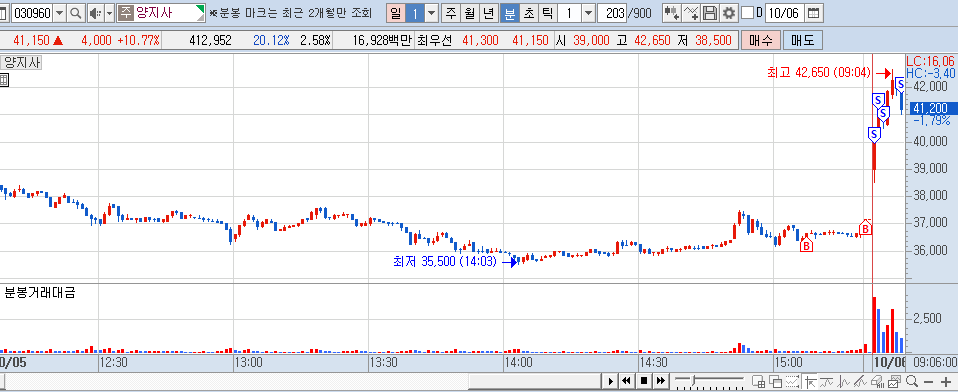Open the date calendar picker icon

click(813, 12)
